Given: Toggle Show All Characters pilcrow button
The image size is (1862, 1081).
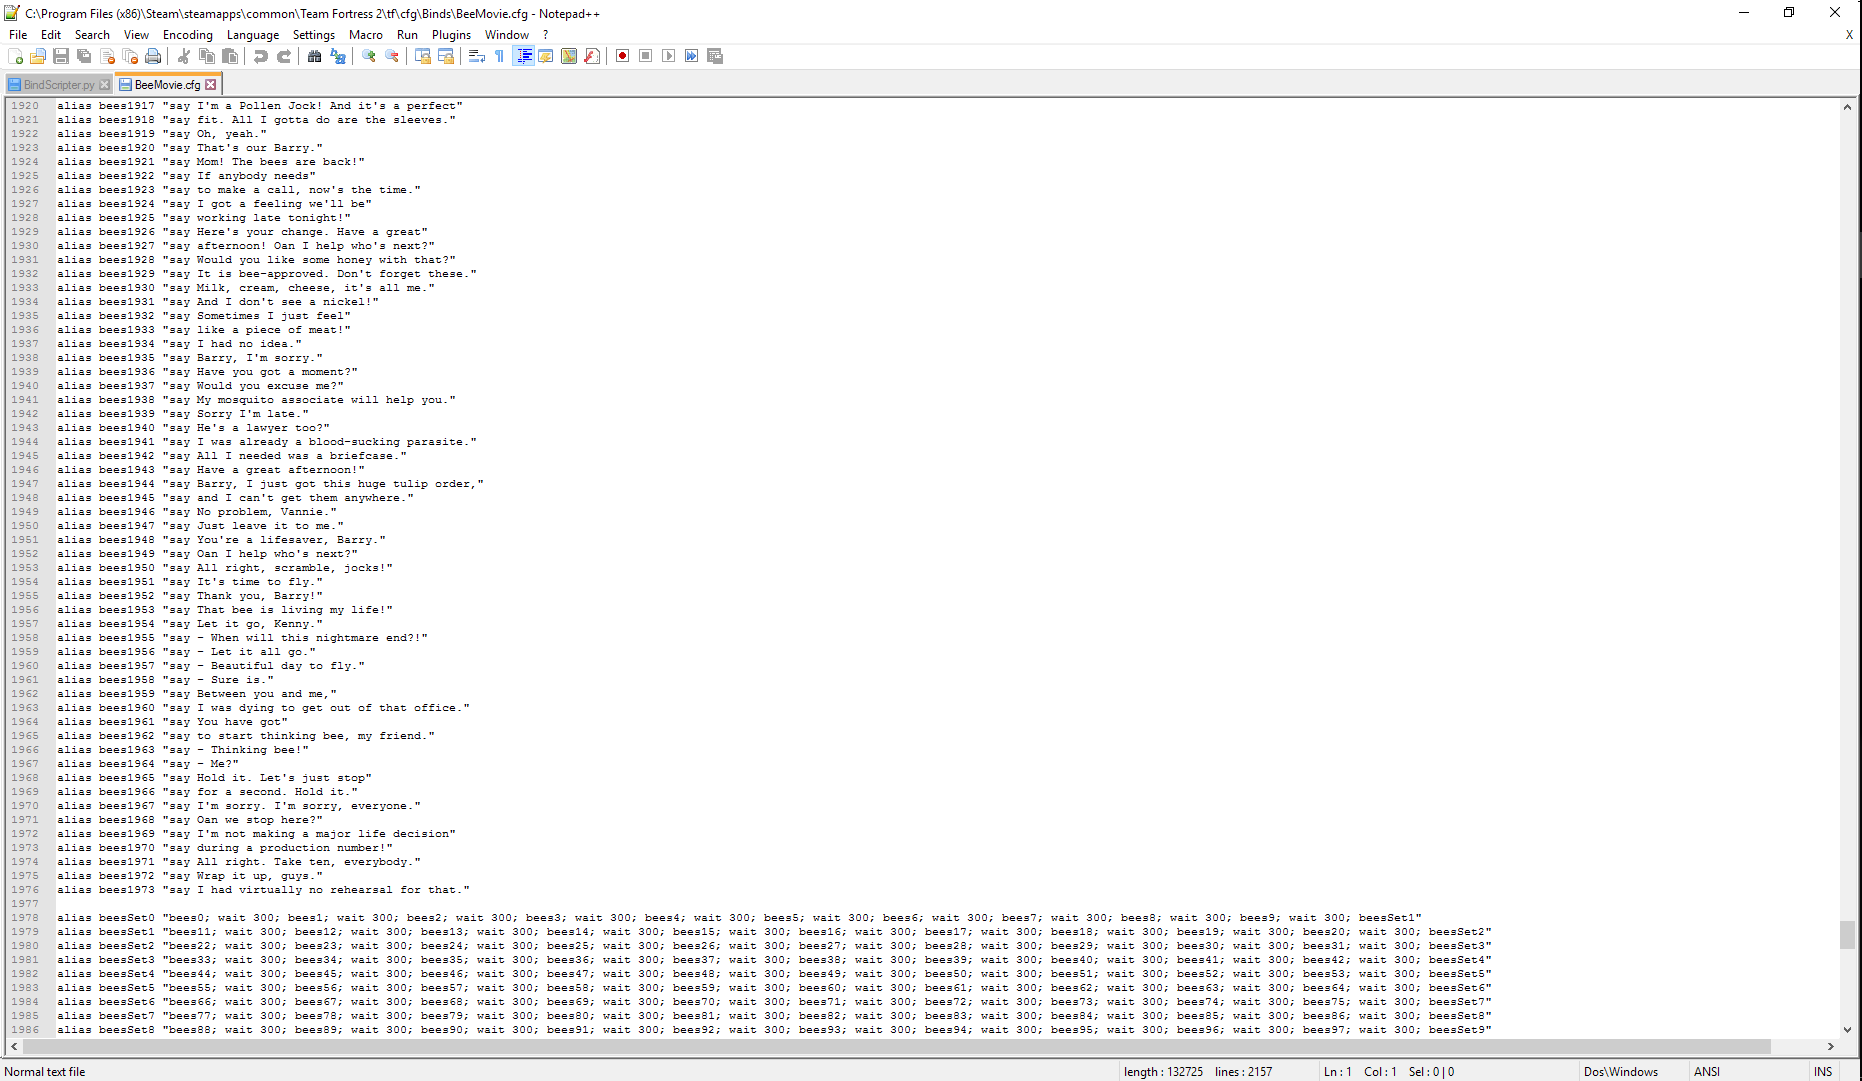Looking at the screenshot, I should pyautogui.click(x=500, y=56).
